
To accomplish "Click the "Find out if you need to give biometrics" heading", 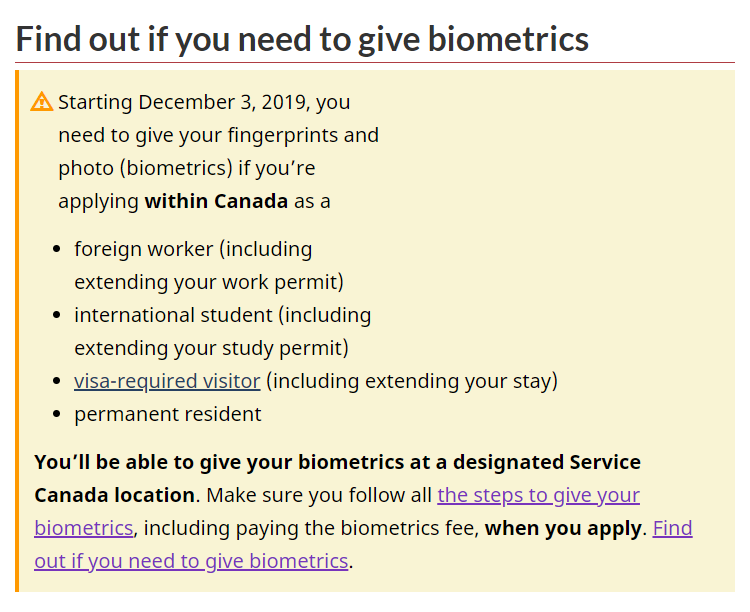I will 303,39.
